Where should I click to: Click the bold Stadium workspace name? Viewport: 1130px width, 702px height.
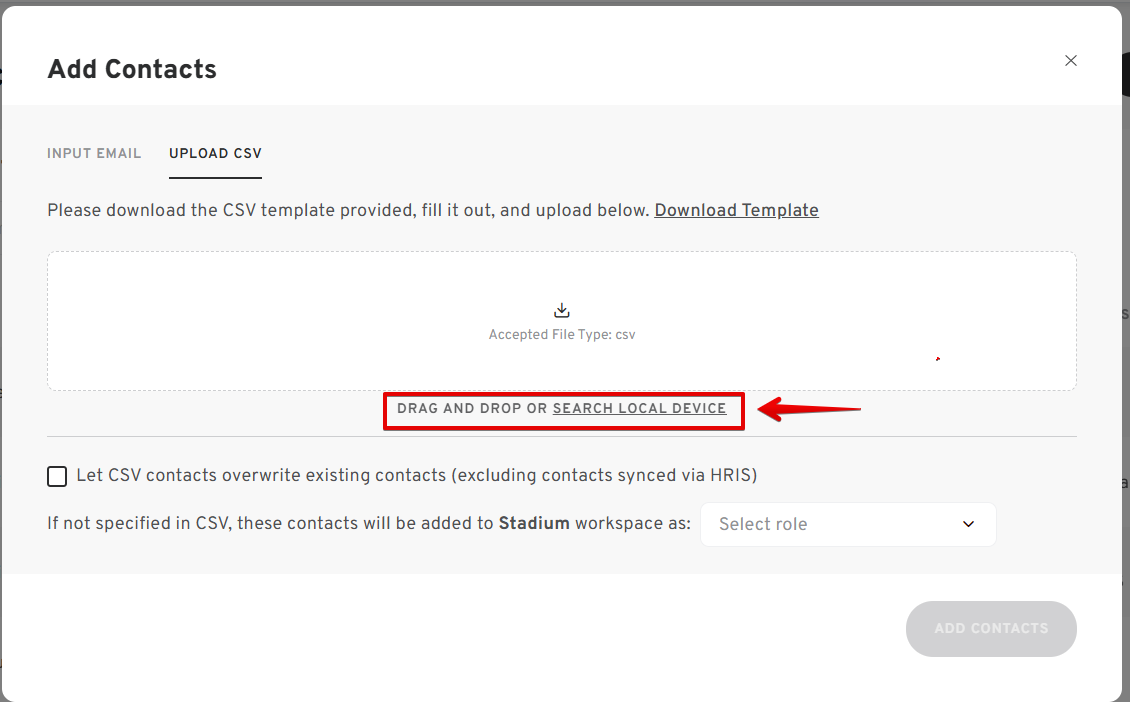534,523
